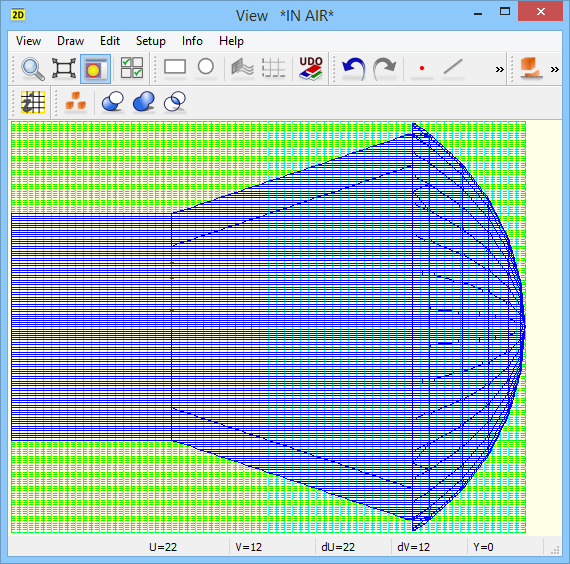Toggle the yellow mesh grid icon
The height and width of the screenshot is (564, 570).
(x=33, y=102)
